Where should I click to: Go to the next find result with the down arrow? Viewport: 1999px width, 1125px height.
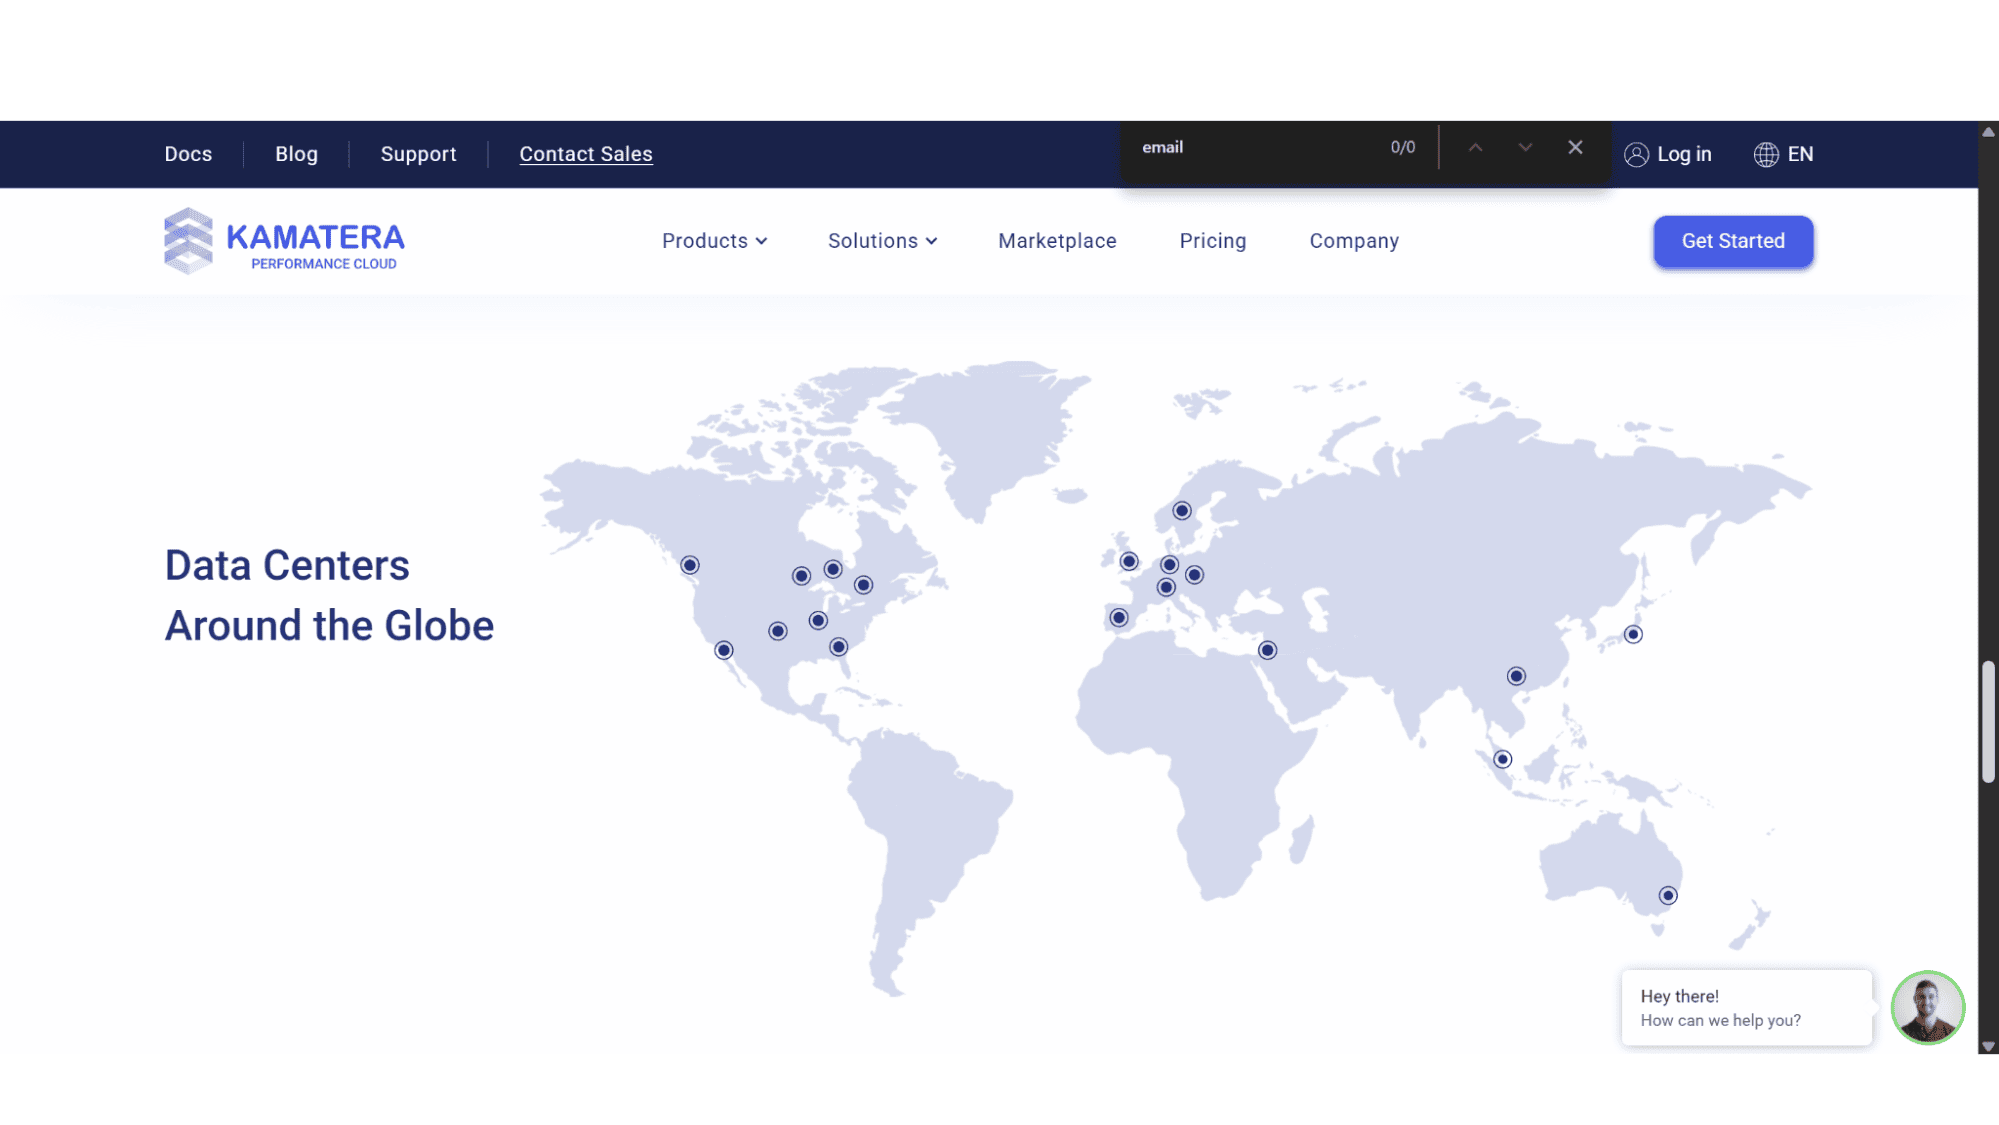coord(1525,147)
